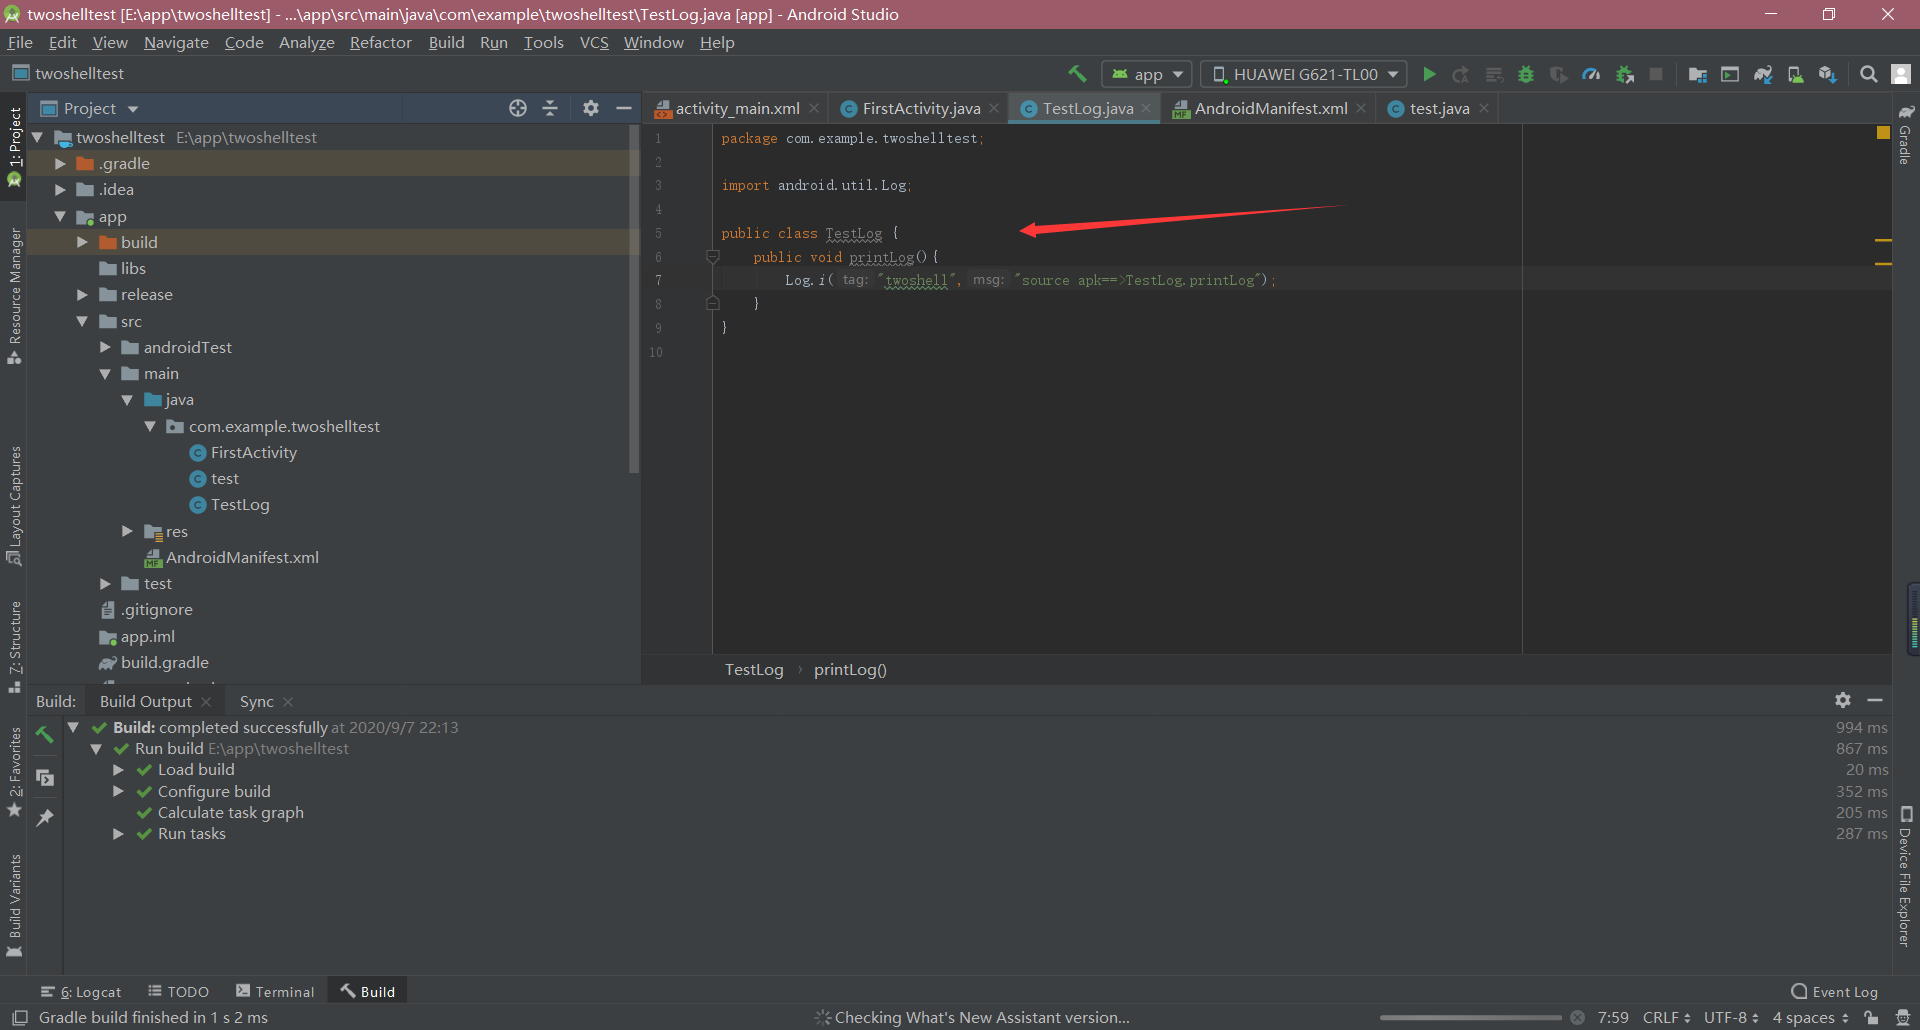Switch to the Sync tab in Build panel
Screen dimensions: 1920x1030
click(257, 701)
